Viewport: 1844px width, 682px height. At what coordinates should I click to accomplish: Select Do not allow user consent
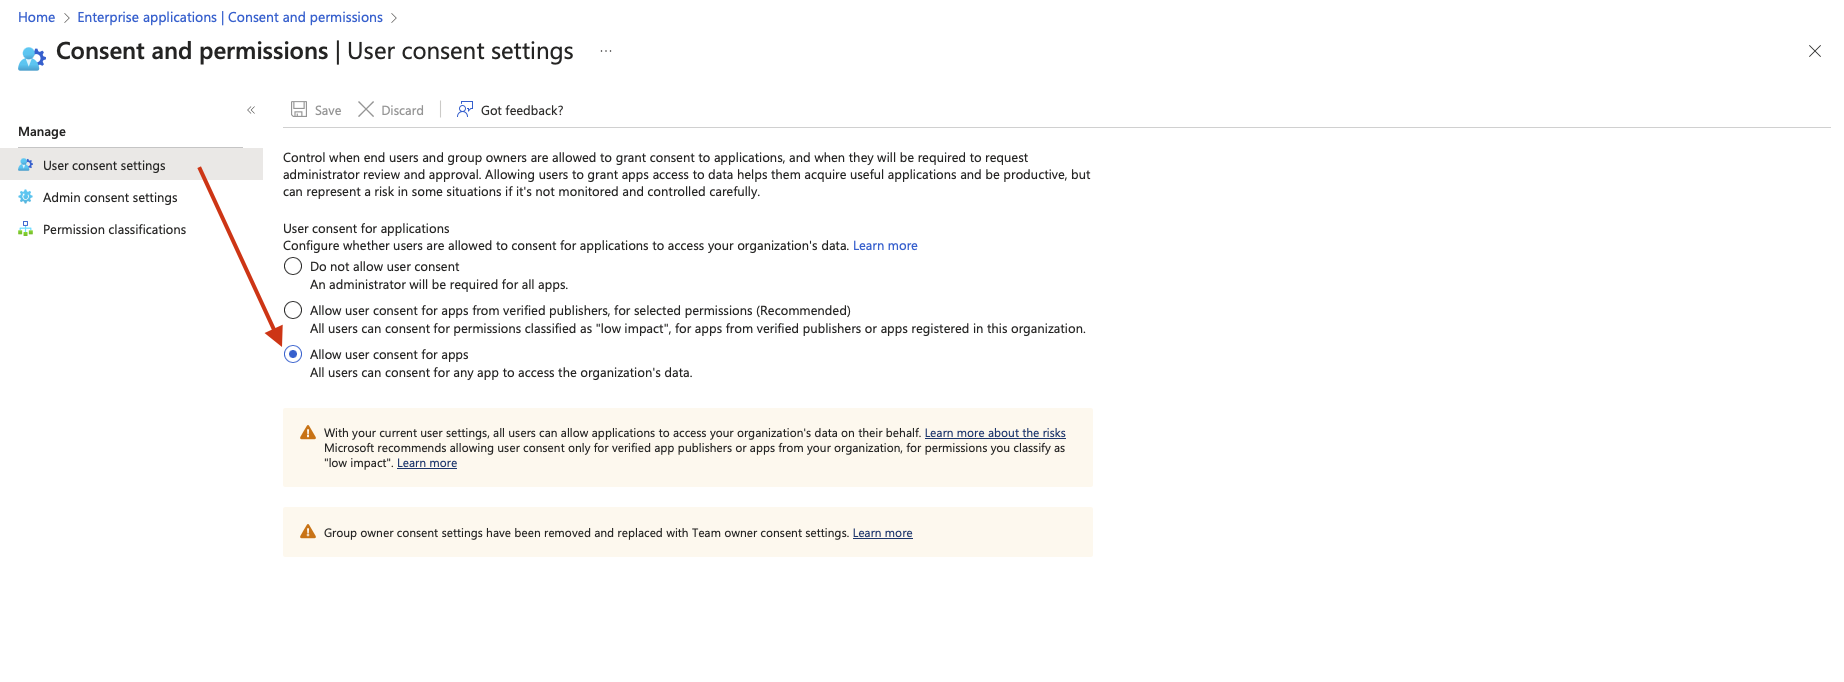293,266
